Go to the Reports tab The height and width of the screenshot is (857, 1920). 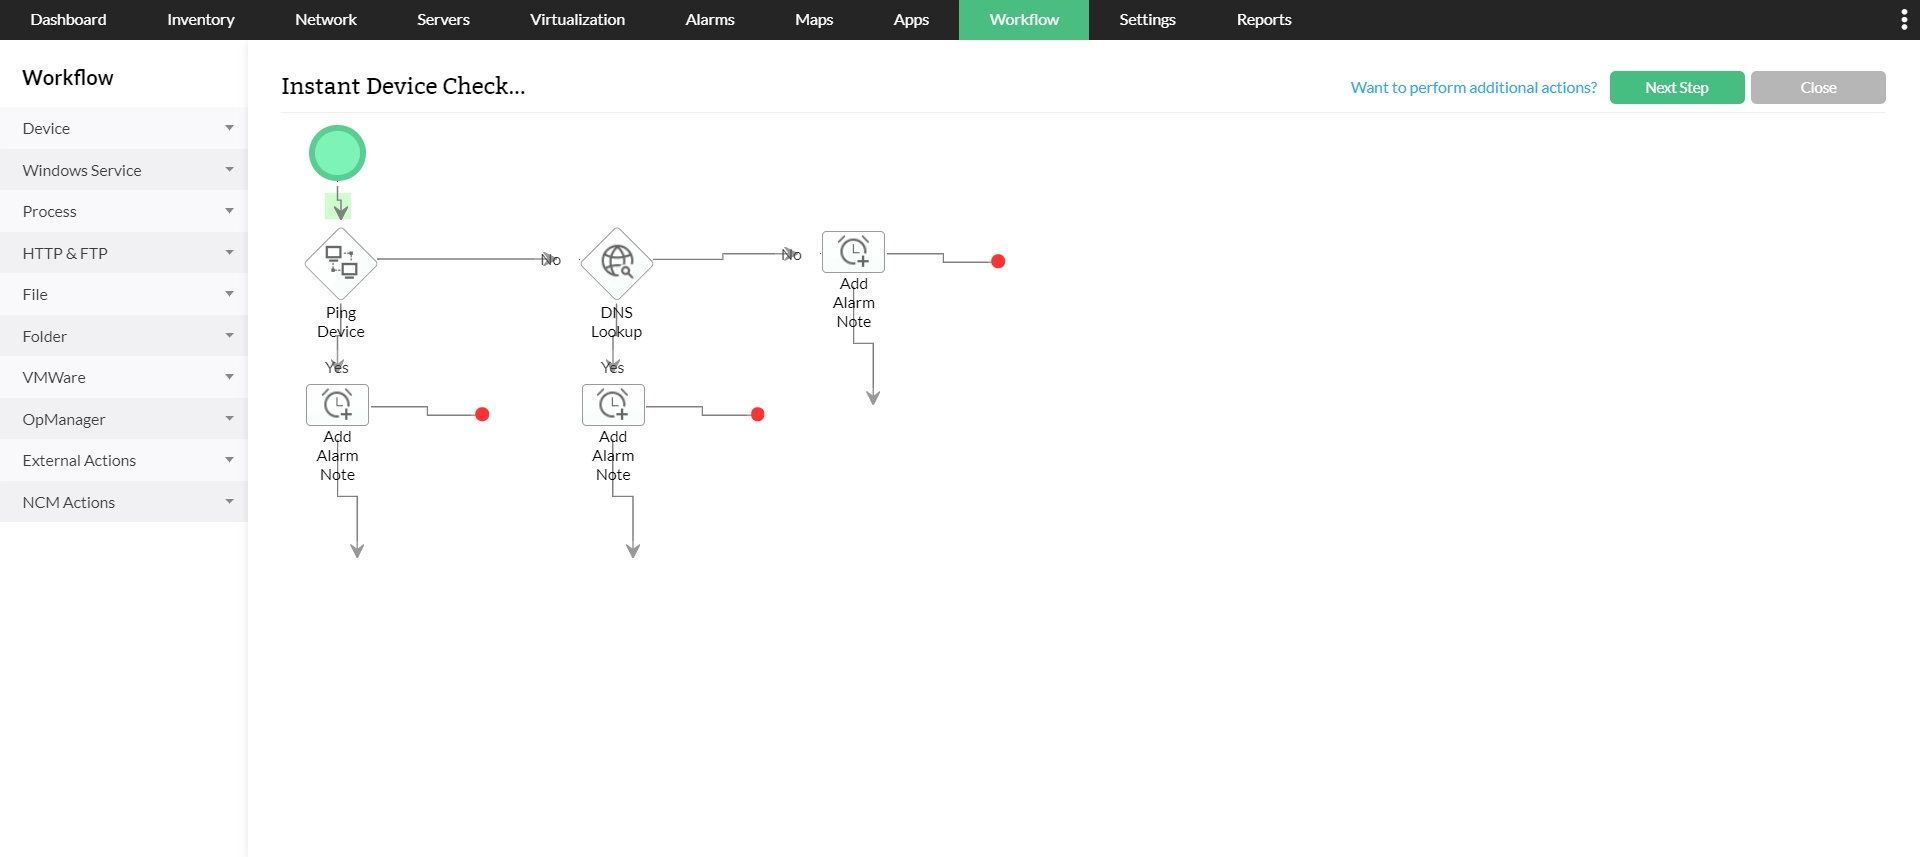[1264, 20]
